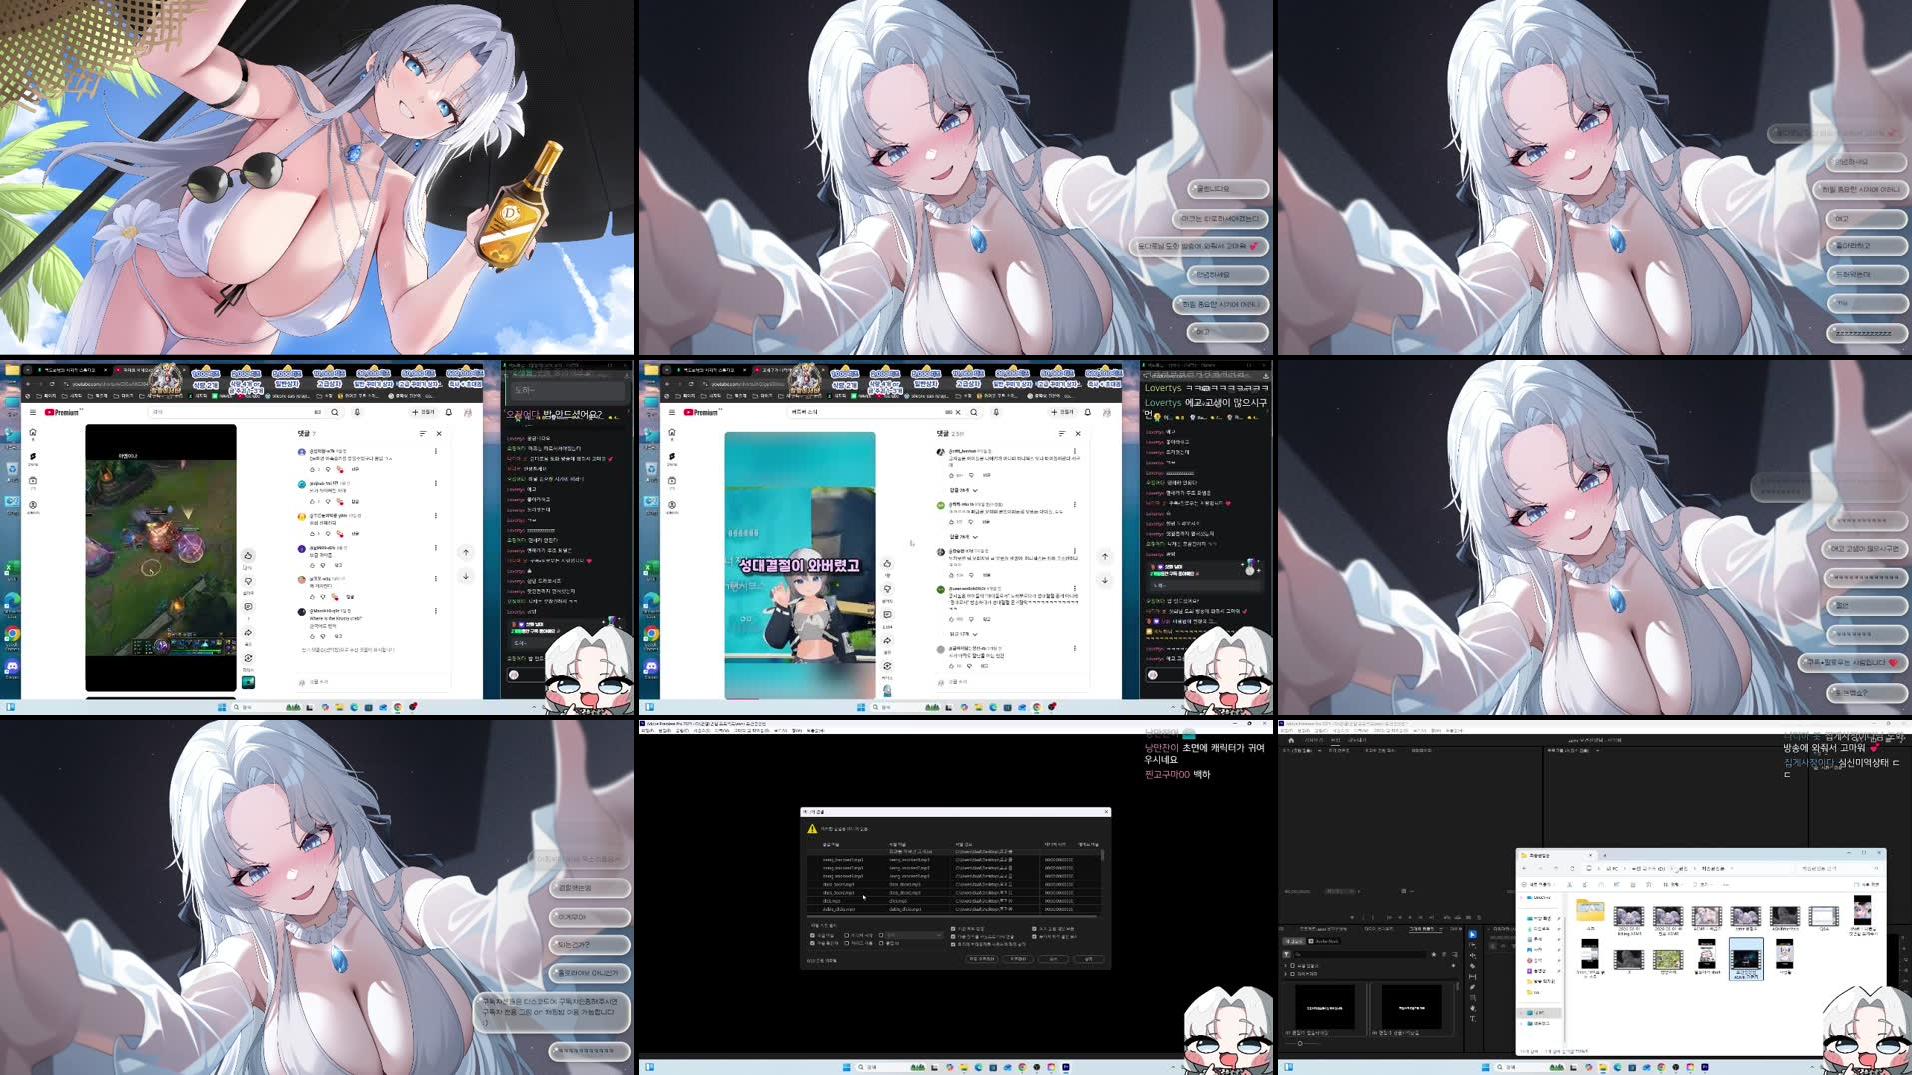Click Offline All button in Link Media dialog
This screenshot has width=1912, height=1075.
[x=982, y=959]
